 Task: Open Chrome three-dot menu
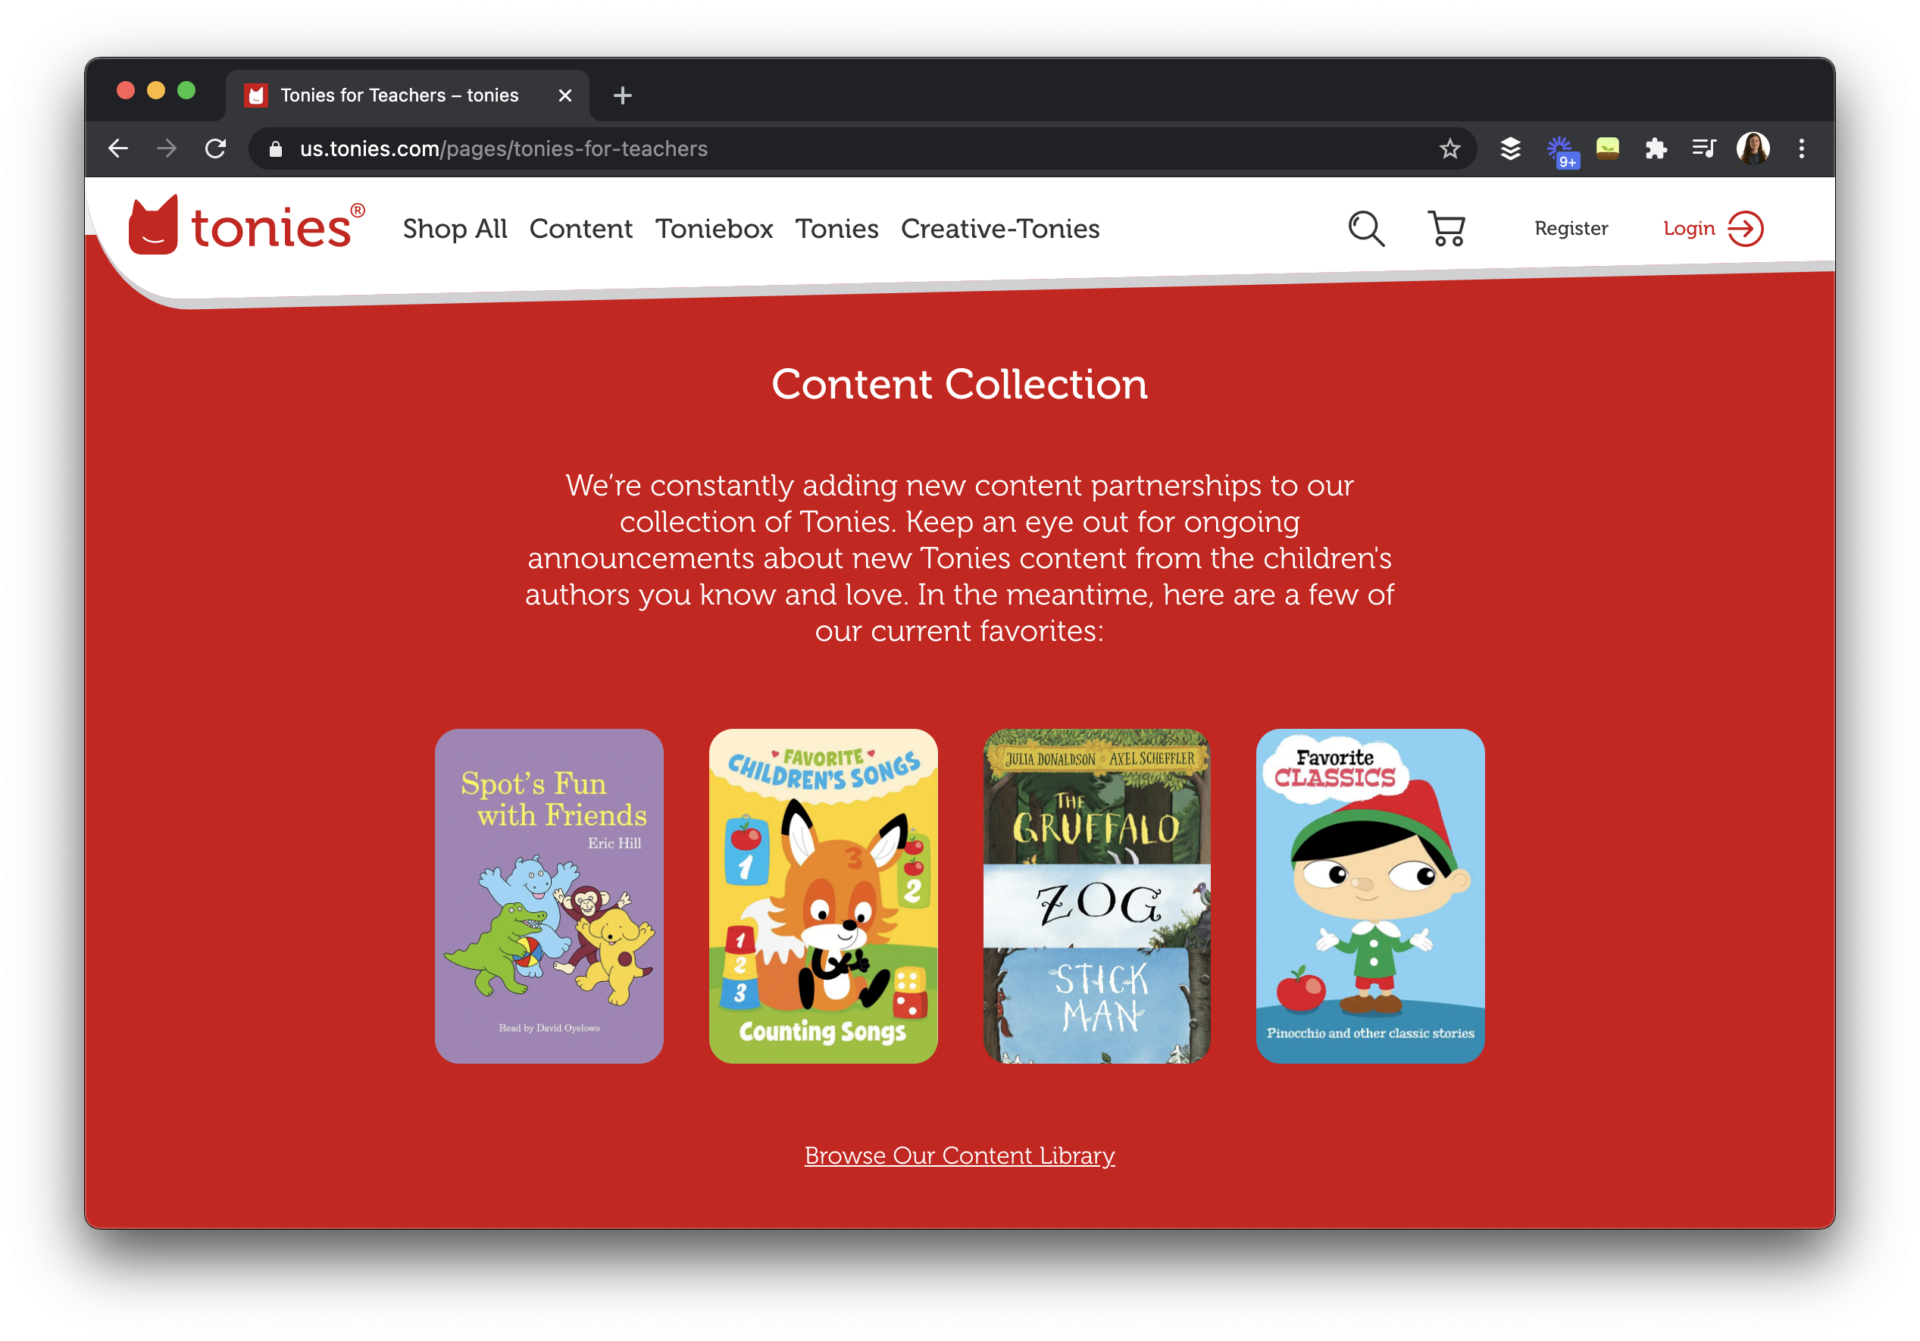pyautogui.click(x=1801, y=149)
